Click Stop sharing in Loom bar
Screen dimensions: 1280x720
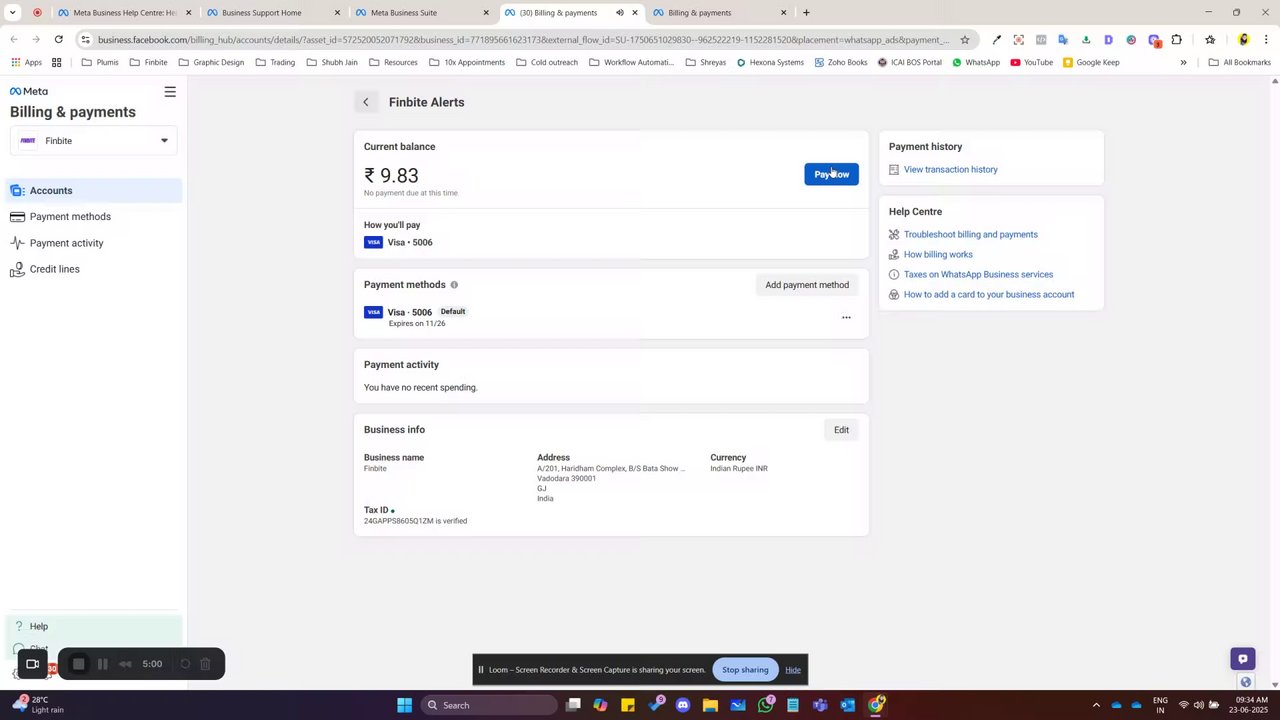pyautogui.click(x=745, y=670)
